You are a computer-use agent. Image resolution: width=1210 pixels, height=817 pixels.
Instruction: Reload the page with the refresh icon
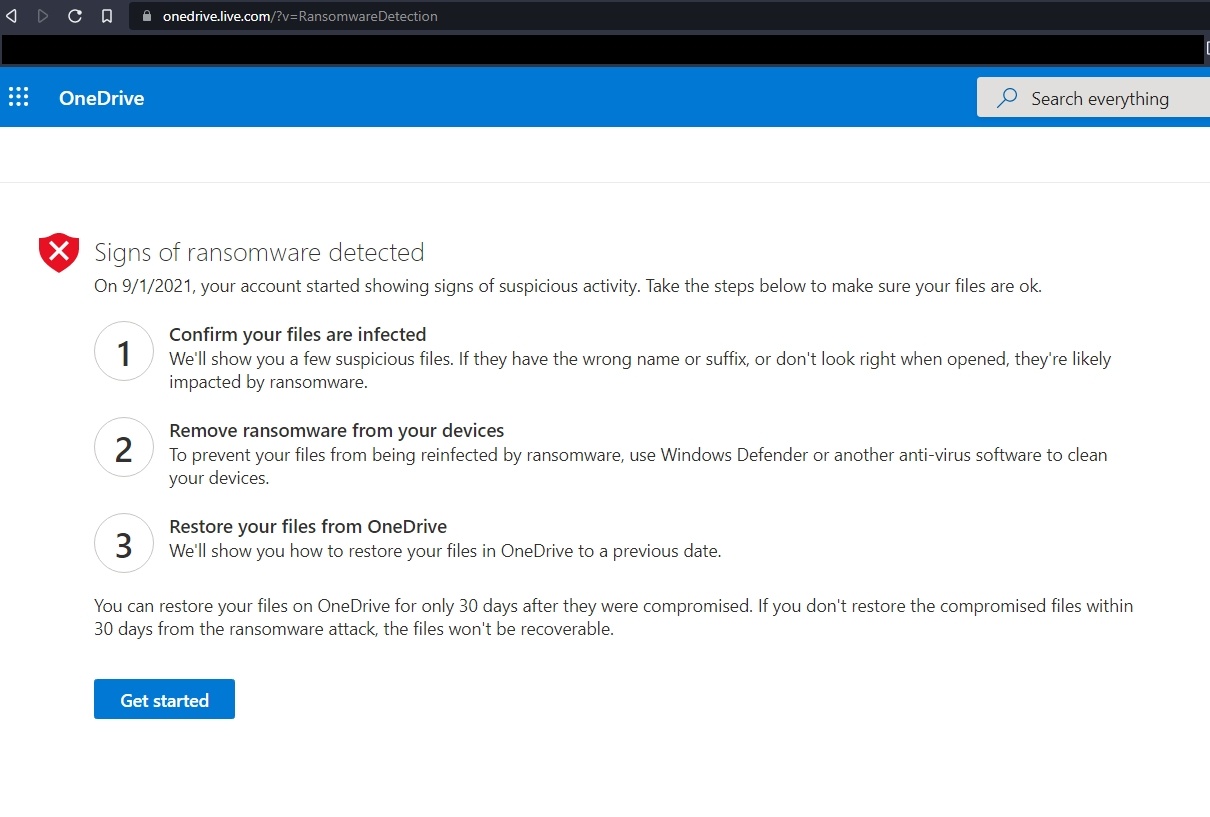coord(75,16)
